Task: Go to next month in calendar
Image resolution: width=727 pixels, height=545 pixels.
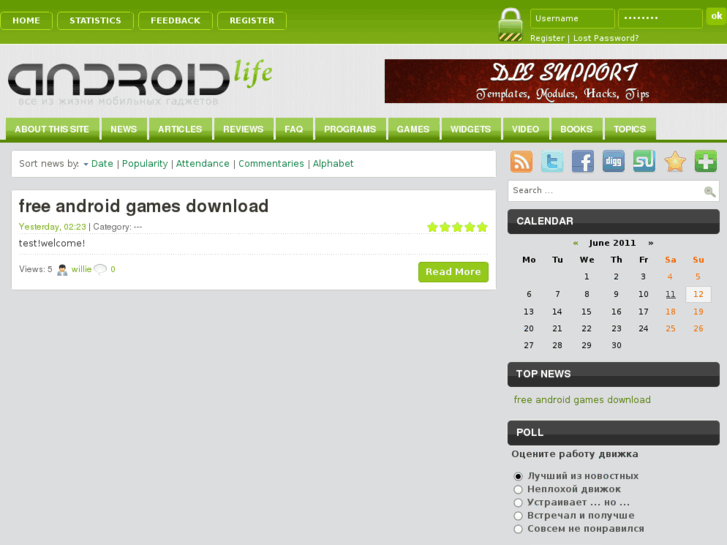Action: point(651,243)
